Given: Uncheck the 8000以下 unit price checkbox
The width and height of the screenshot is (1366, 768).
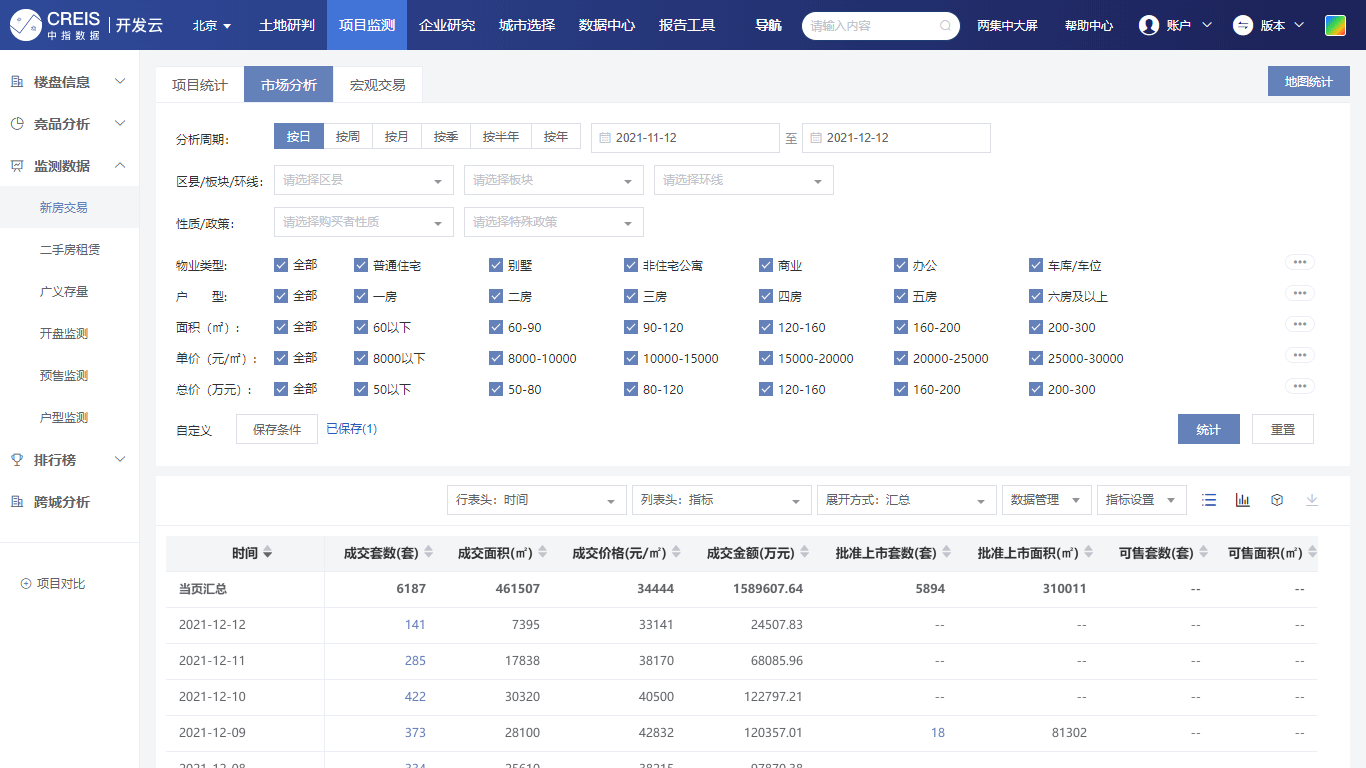Looking at the screenshot, I should coord(361,358).
